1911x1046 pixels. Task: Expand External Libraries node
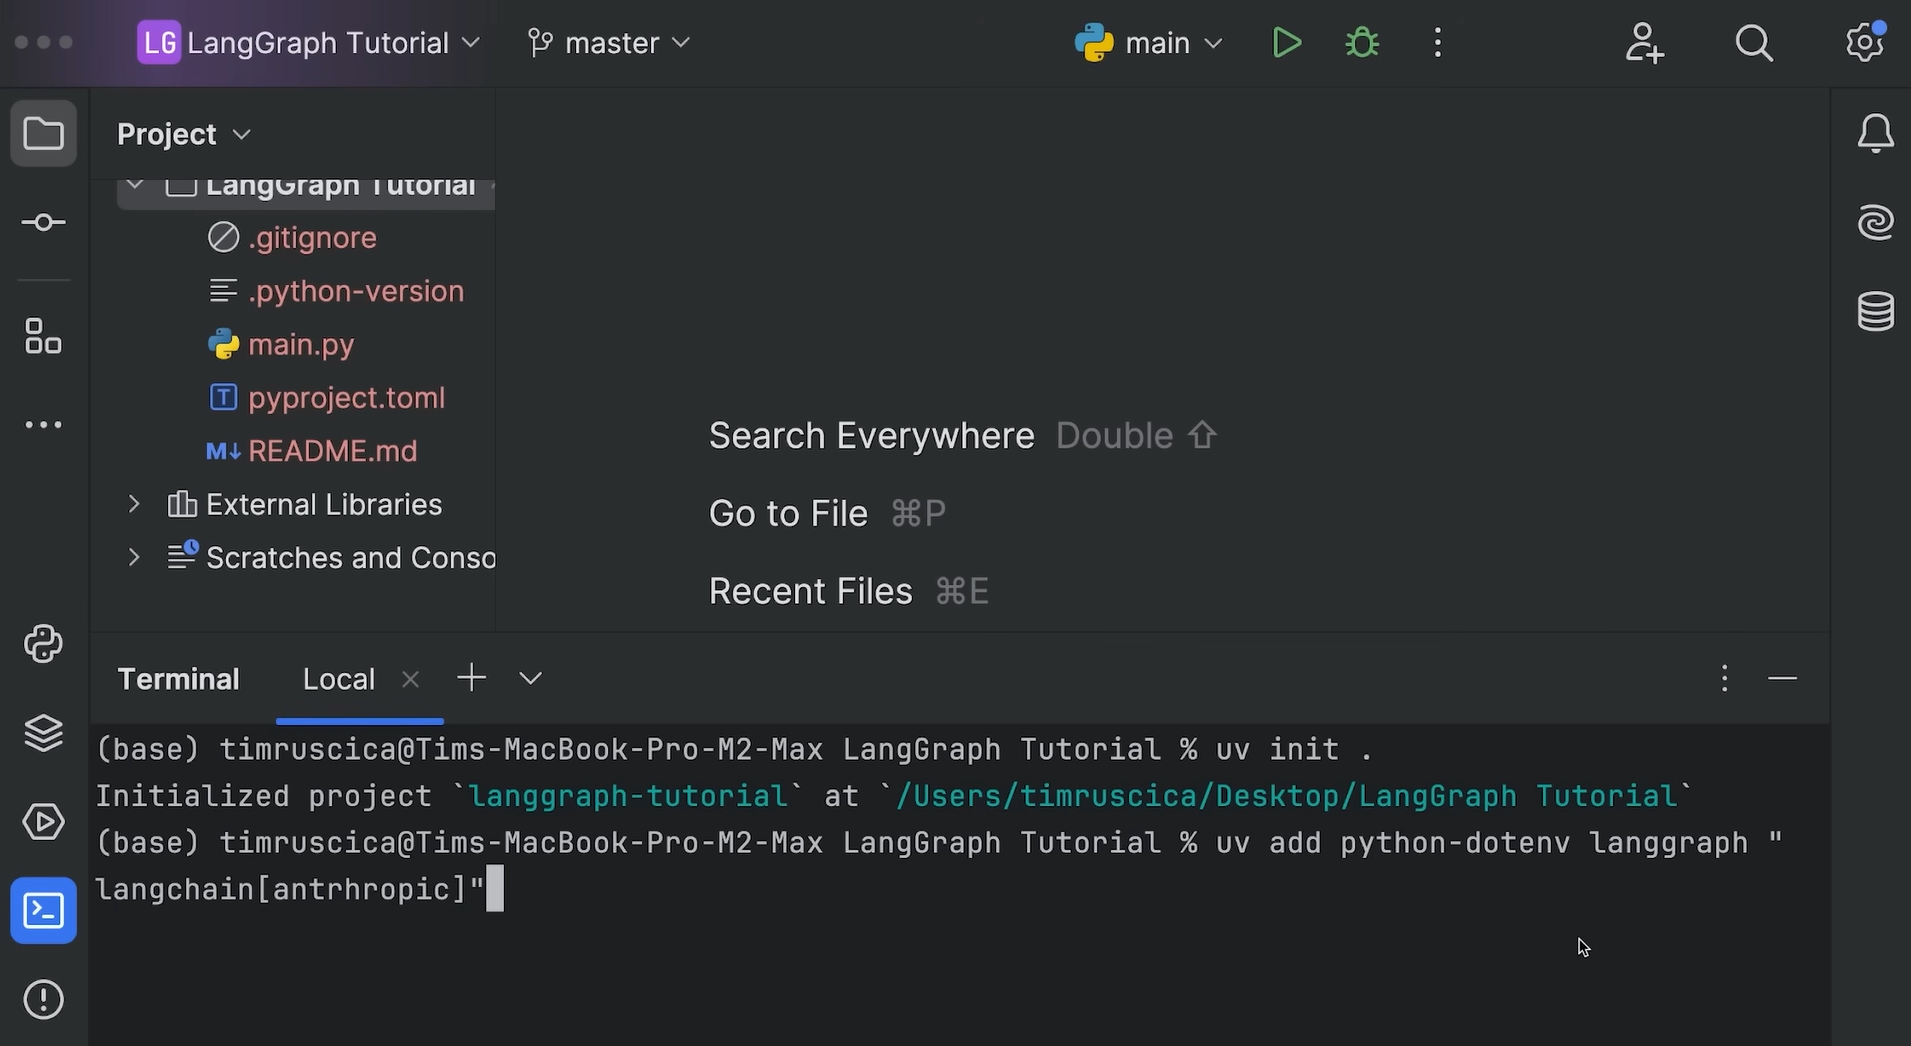click(x=134, y=504)
